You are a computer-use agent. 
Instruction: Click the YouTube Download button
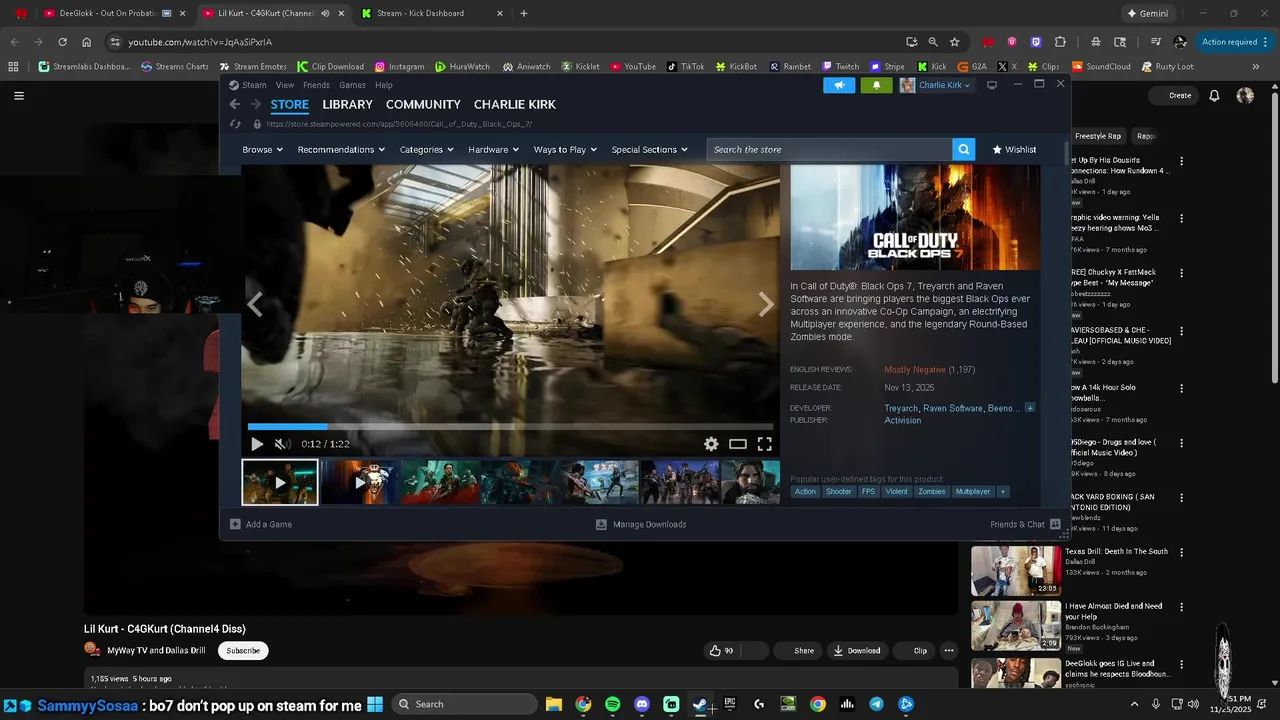[857, 650]
